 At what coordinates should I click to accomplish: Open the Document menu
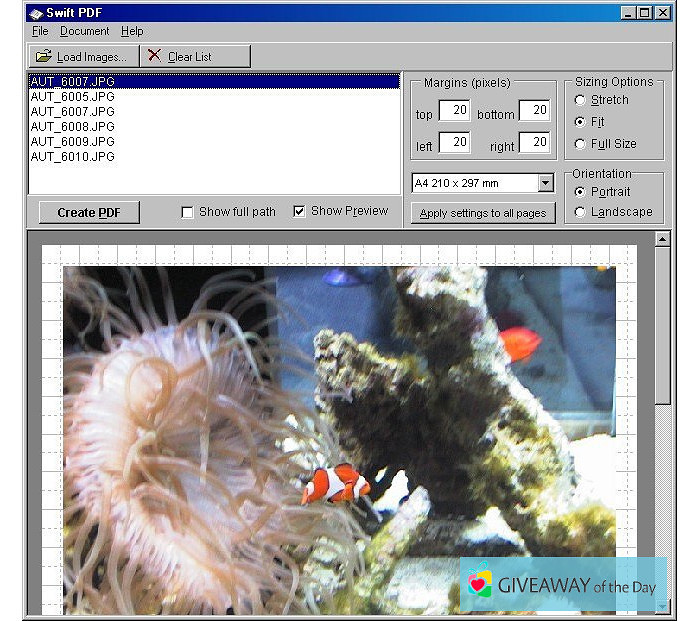[84, 31]
